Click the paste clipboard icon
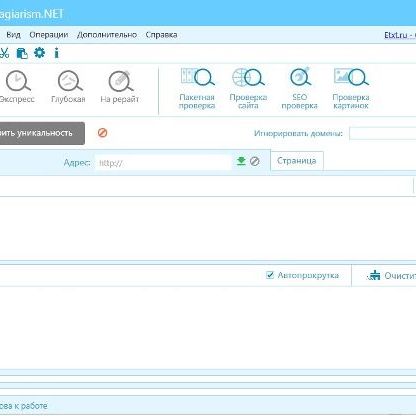Image resolution: width=416 pixels, height=416 pixels. pyautogui.click(x=22, y=53)
